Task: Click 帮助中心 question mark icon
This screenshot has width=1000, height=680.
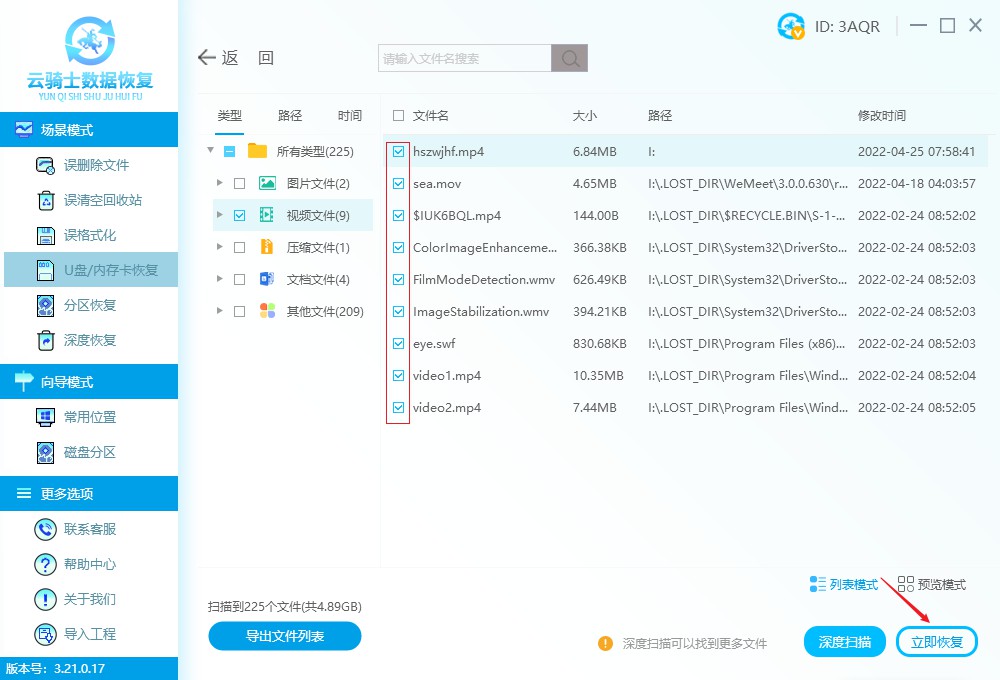Action: [45, 565]
